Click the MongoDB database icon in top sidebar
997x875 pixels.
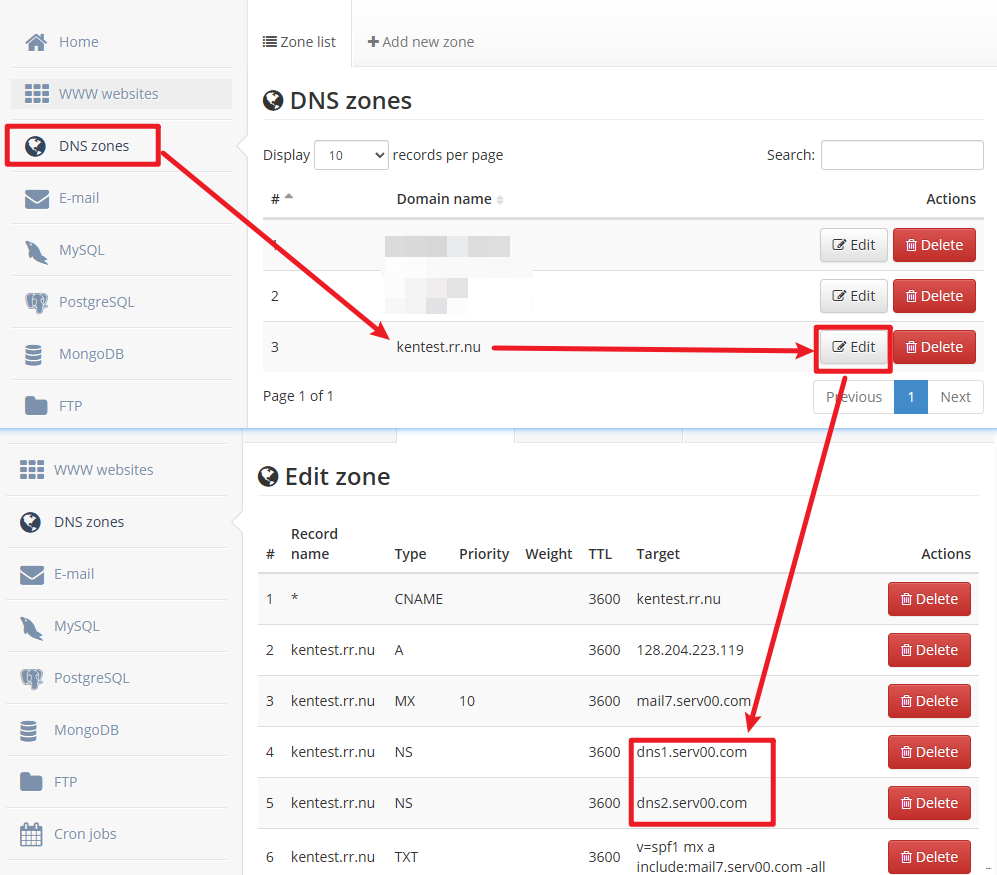pyautogui.click(x=34, y=354)
